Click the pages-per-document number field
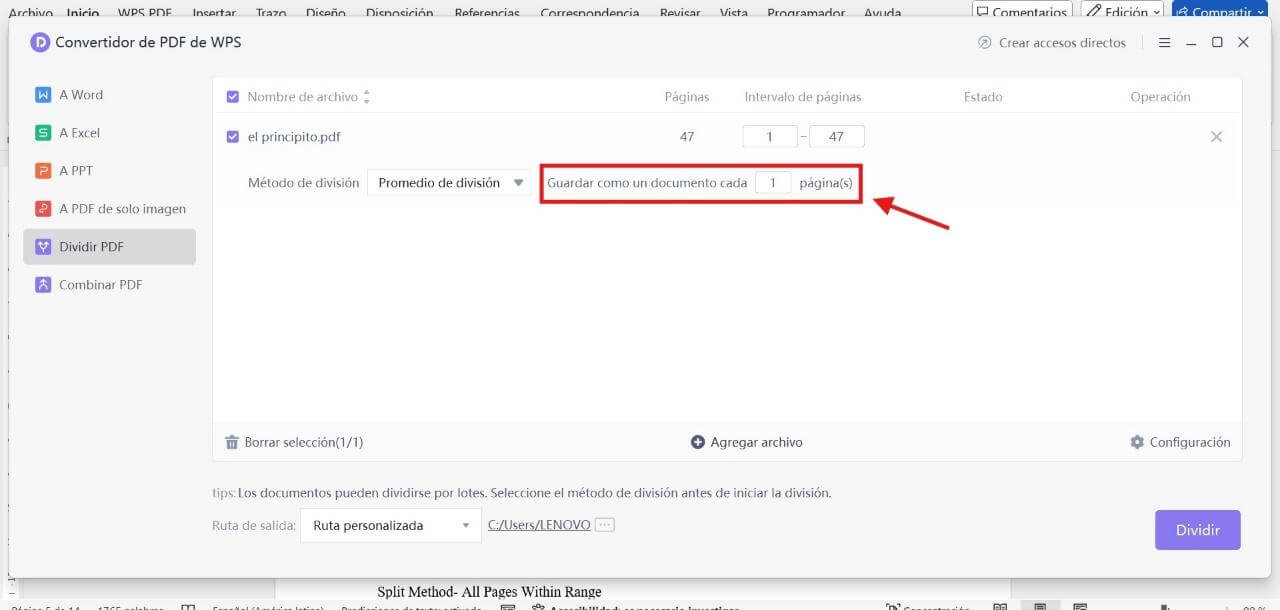This screenshot has height=610, width=1280. pyautogui.click(x=773, y=183)
